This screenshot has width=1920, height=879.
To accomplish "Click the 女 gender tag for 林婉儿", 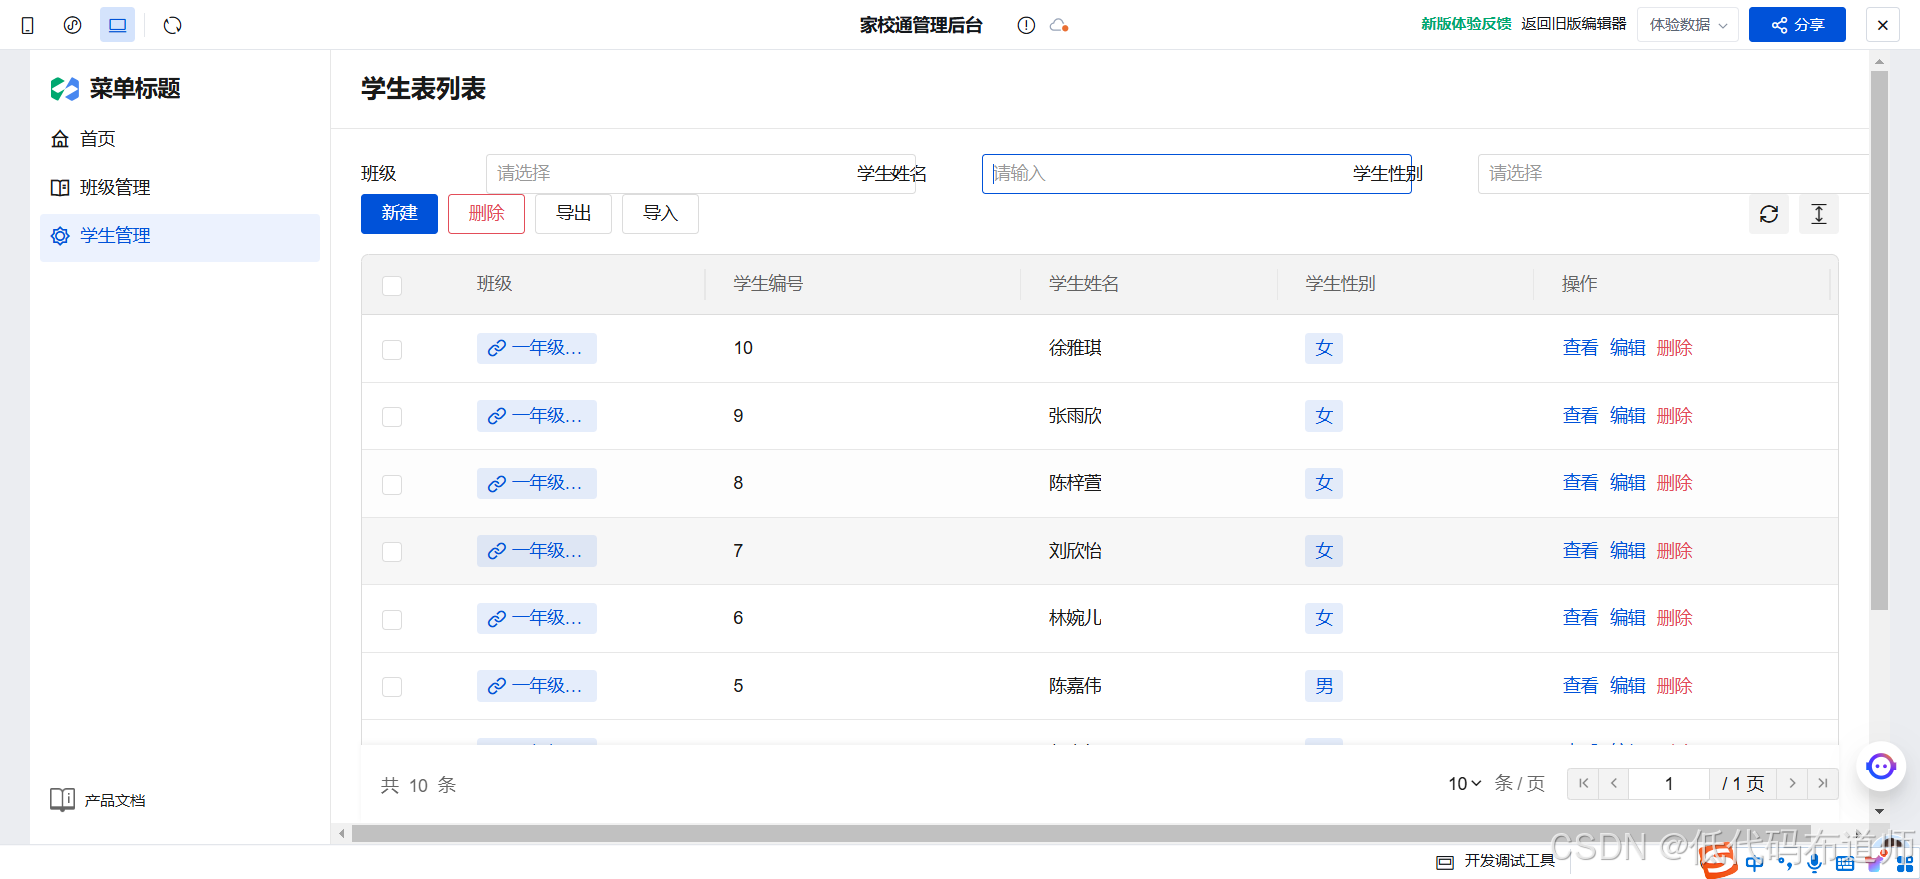I will [x=1324, y=618].
